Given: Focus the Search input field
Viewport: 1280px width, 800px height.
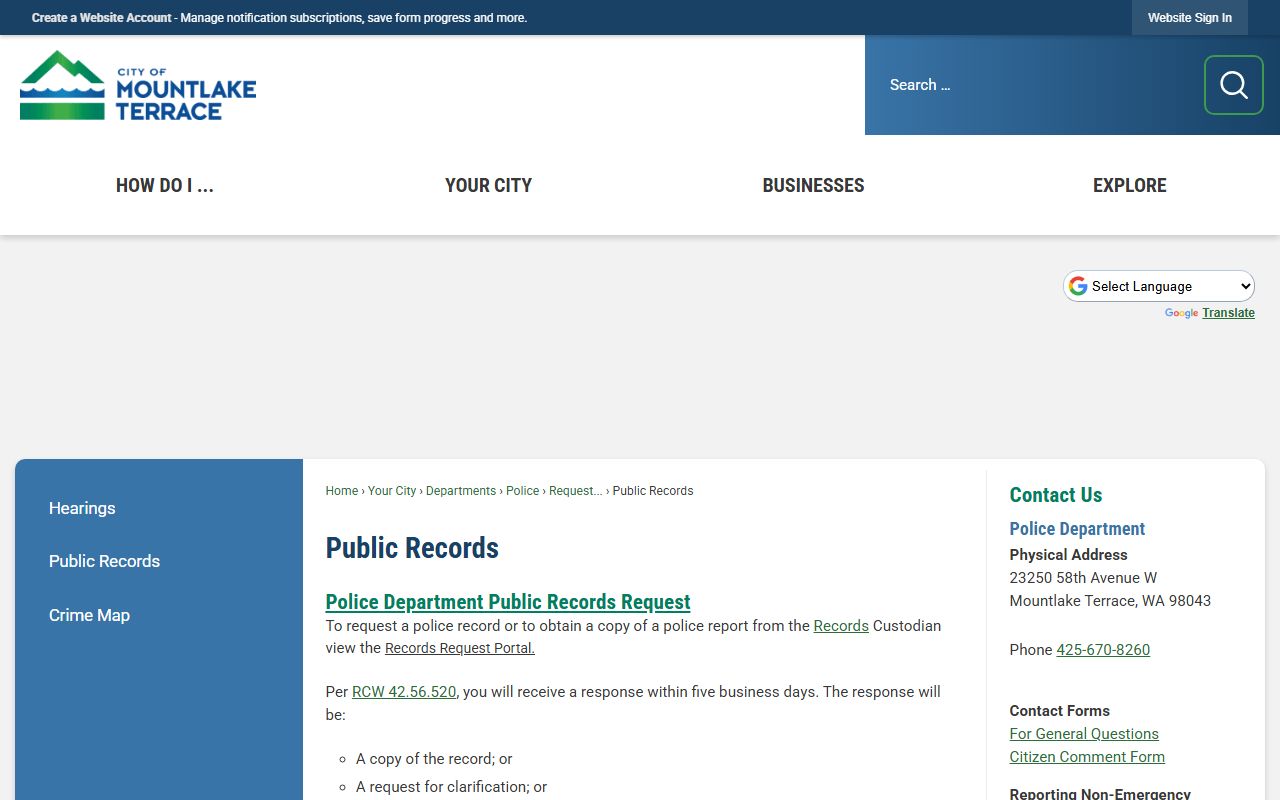Looking at the screenshot, I should tap(1035, 85).
